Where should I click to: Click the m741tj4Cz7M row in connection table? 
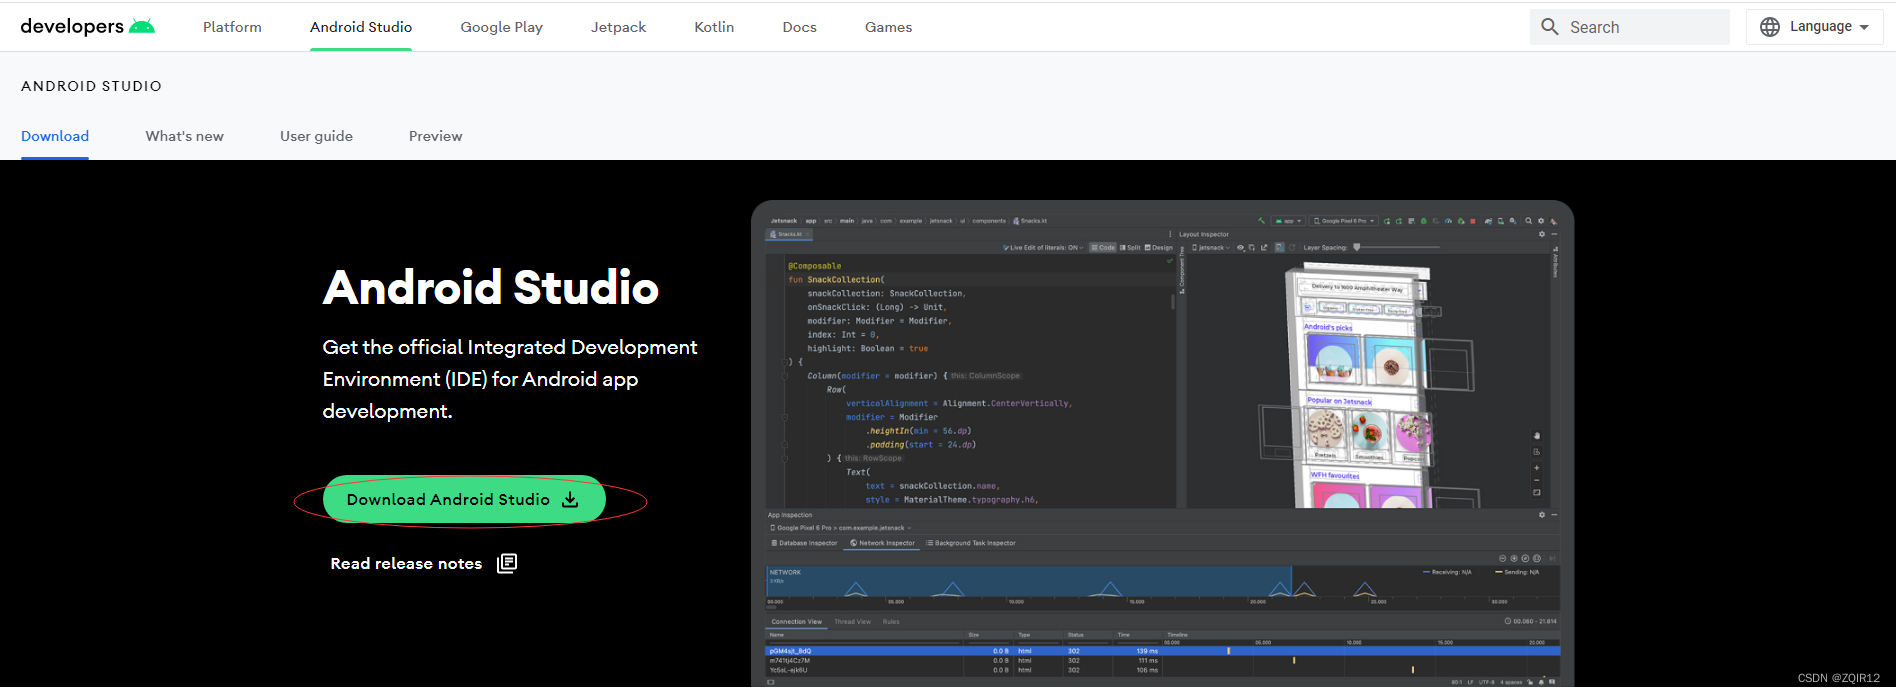click(x=1162, y=661)
